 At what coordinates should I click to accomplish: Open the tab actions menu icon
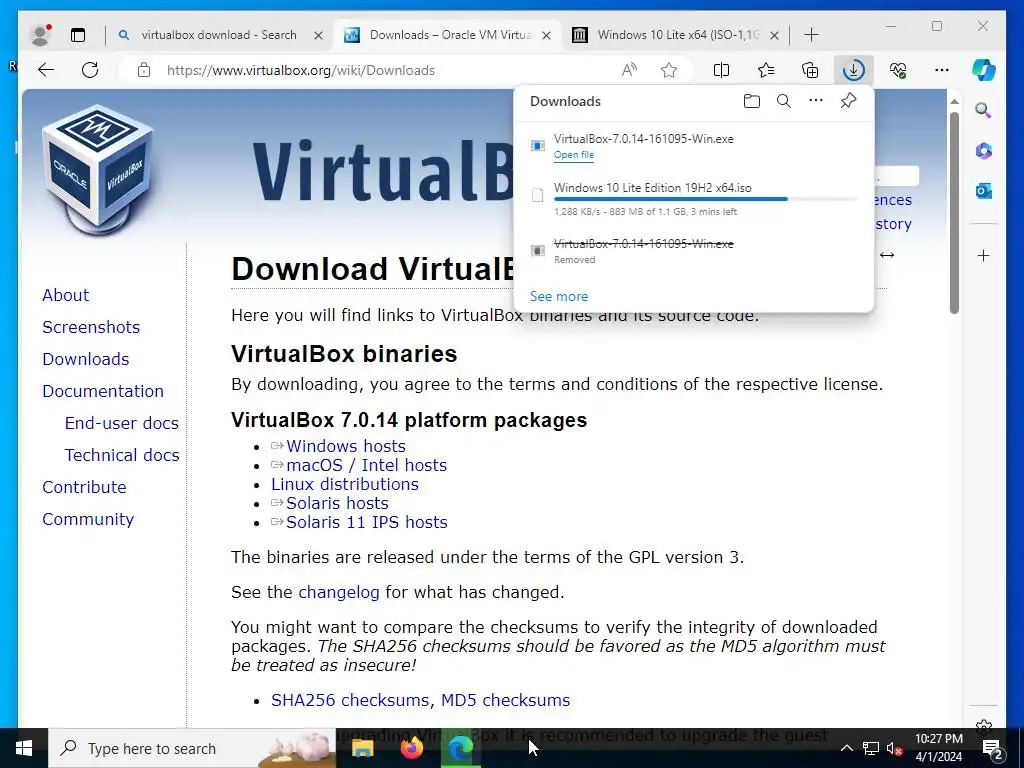[78, 35]
